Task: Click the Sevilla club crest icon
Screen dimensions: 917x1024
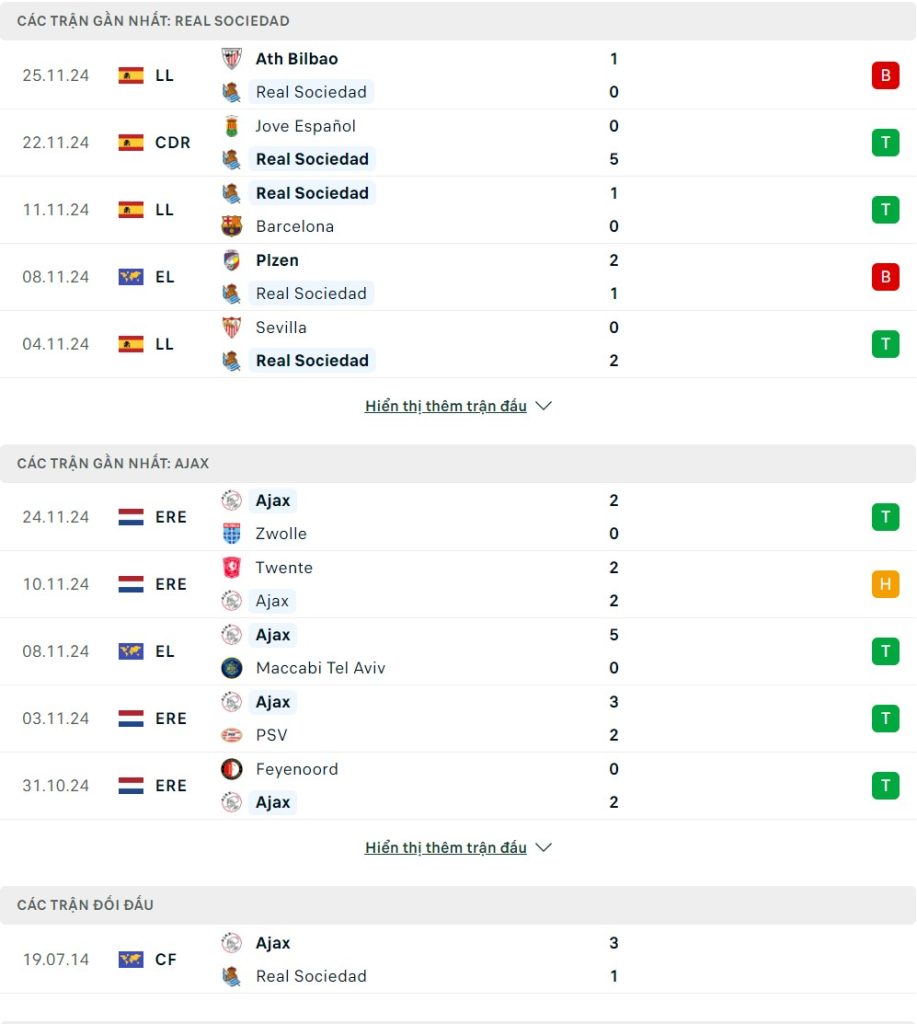Action: click(232, 327)
